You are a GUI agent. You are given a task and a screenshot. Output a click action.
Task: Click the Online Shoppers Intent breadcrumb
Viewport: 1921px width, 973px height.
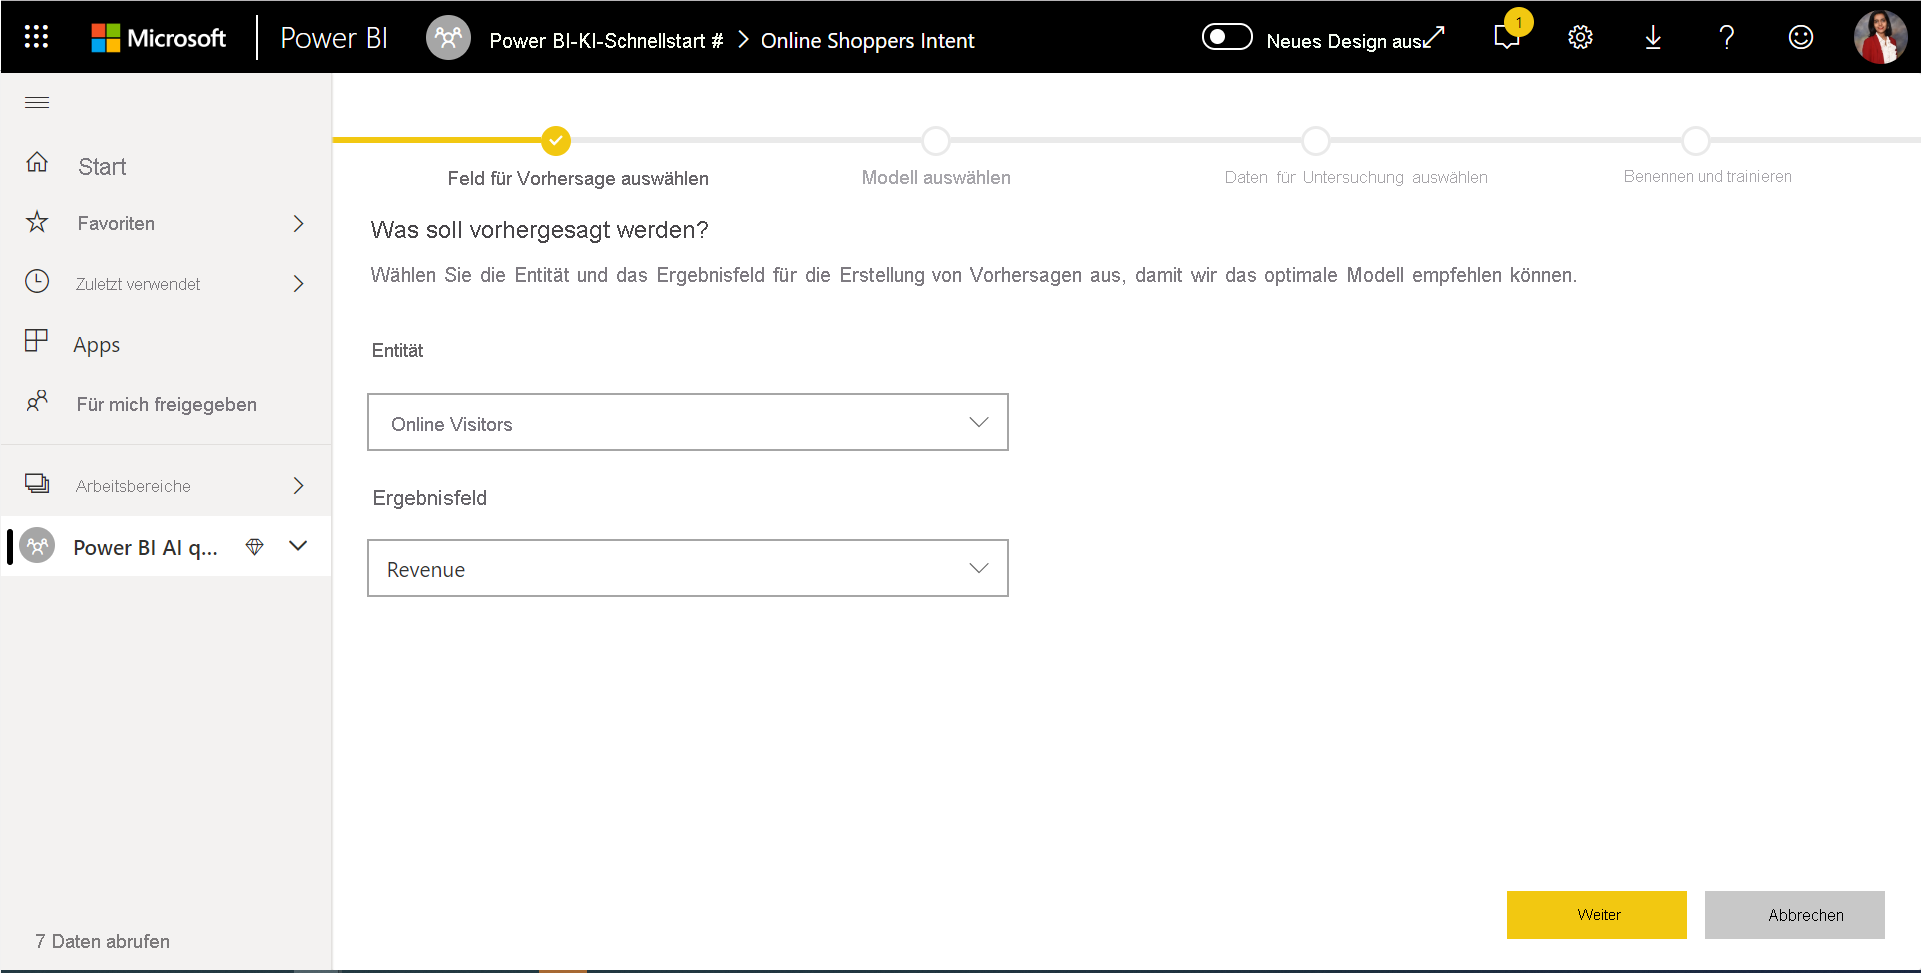click(x=867, y=41)
